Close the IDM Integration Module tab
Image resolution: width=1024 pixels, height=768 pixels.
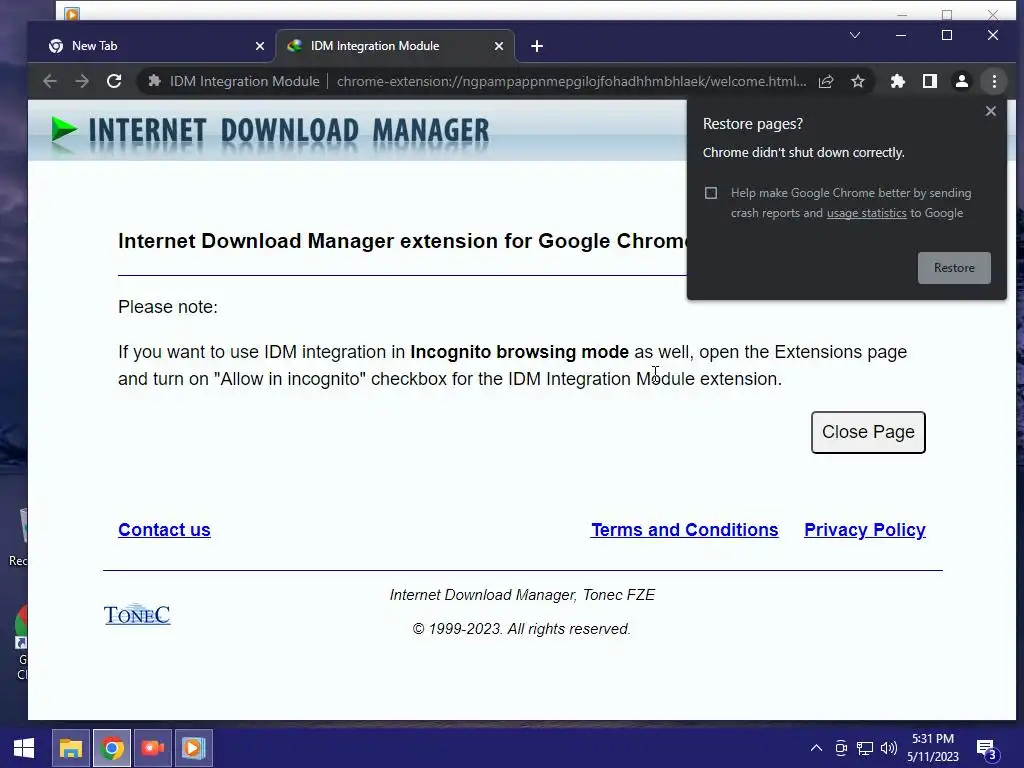(498, 46)
